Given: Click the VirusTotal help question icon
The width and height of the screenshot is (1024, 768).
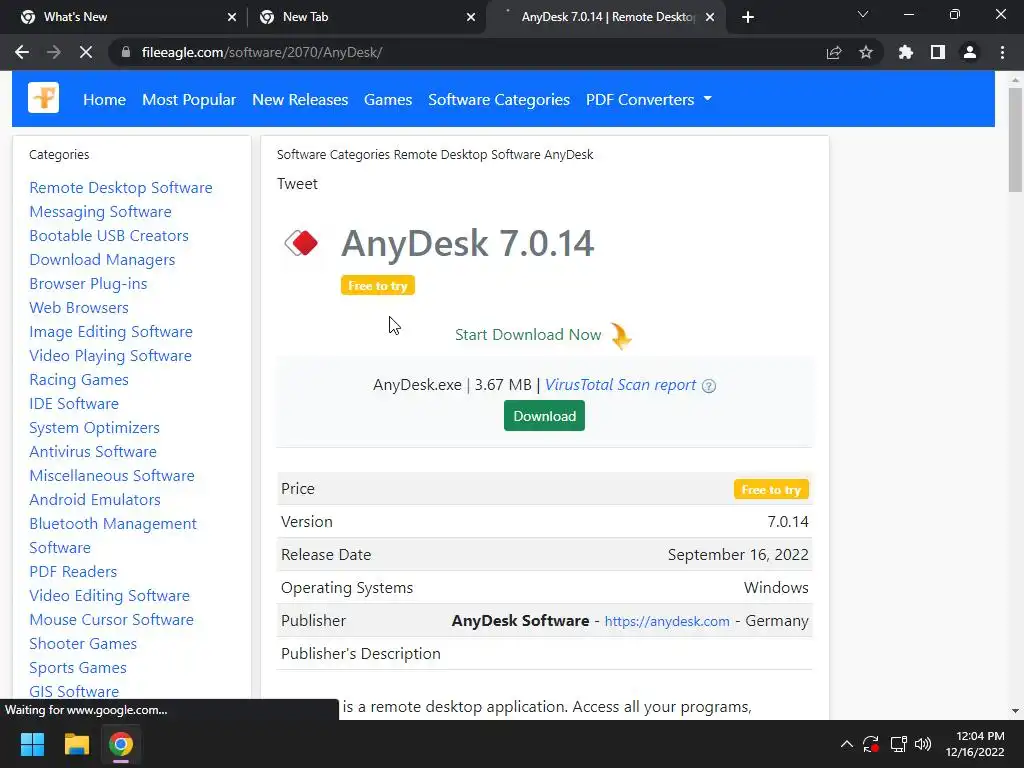Looking at the screenshot, I should 709,386.
